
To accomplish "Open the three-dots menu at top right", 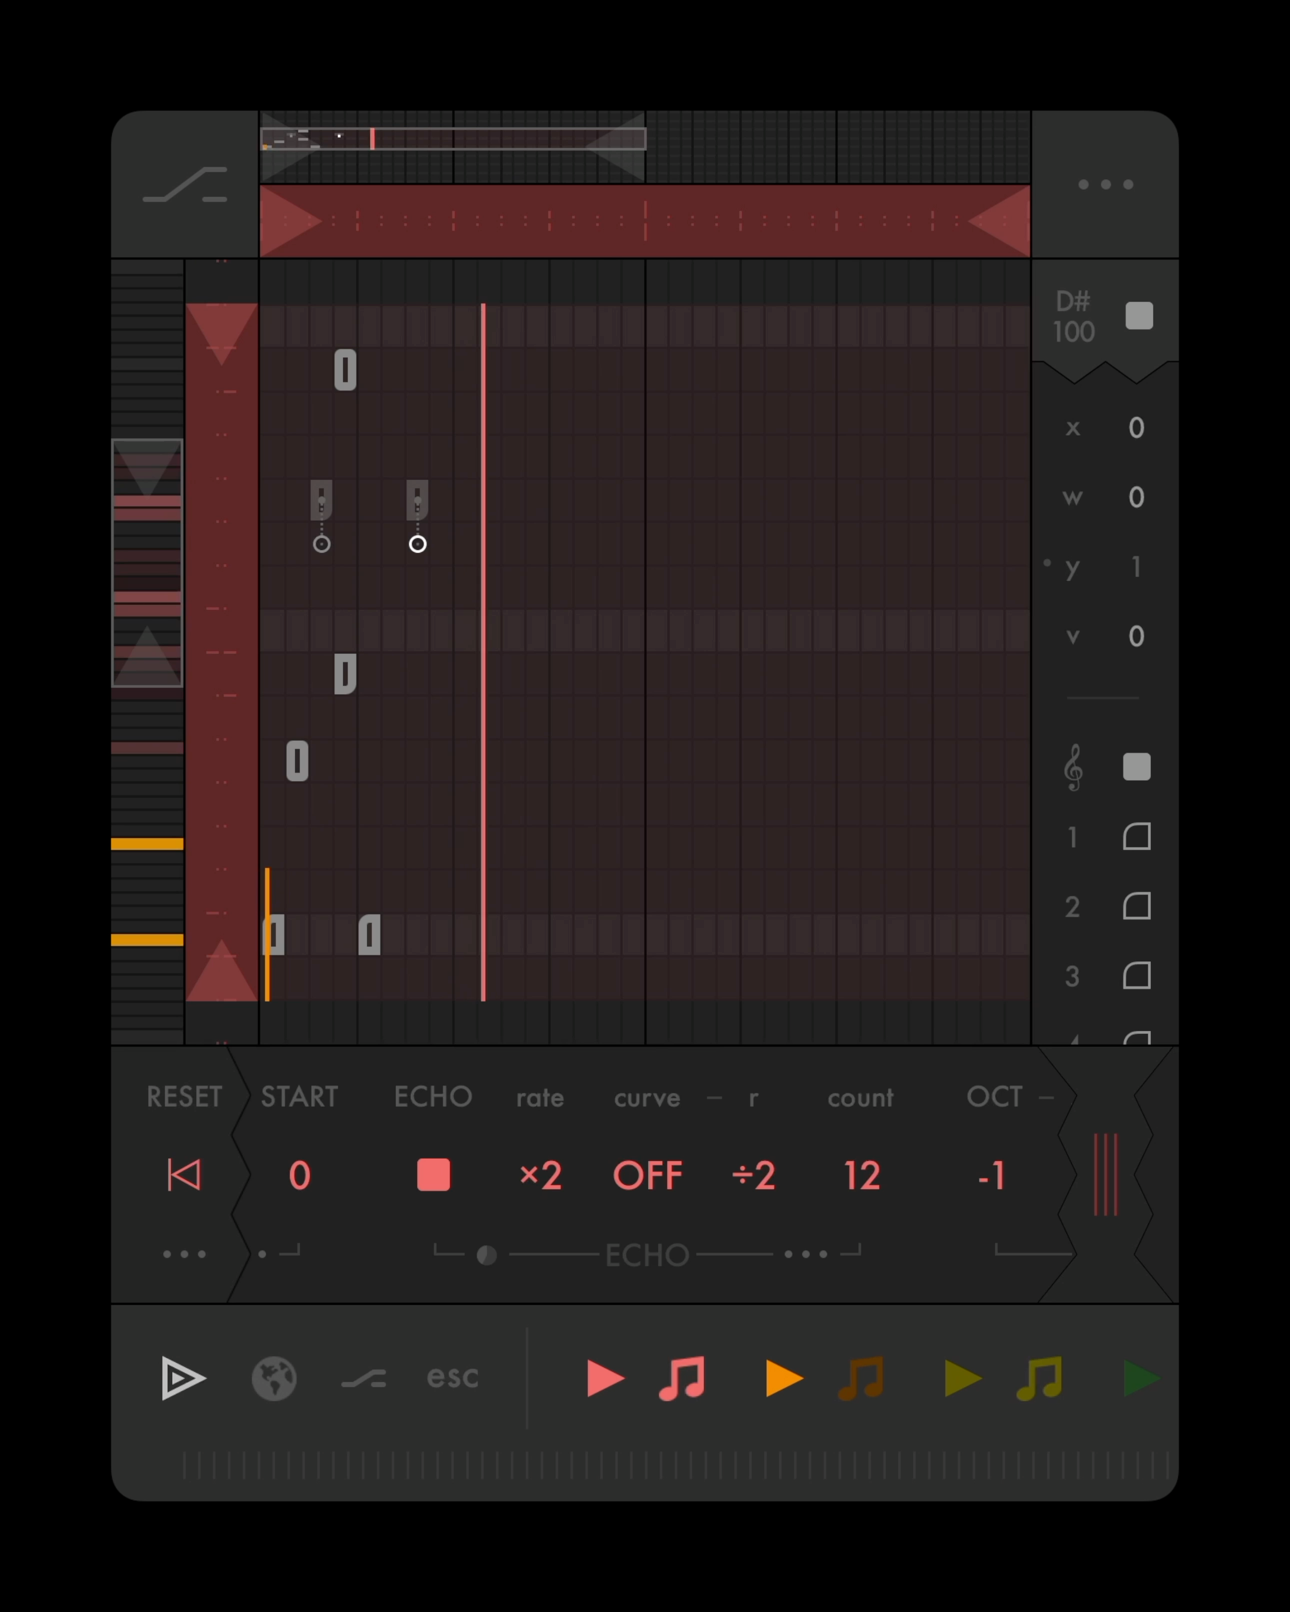I will [1105, 185].
